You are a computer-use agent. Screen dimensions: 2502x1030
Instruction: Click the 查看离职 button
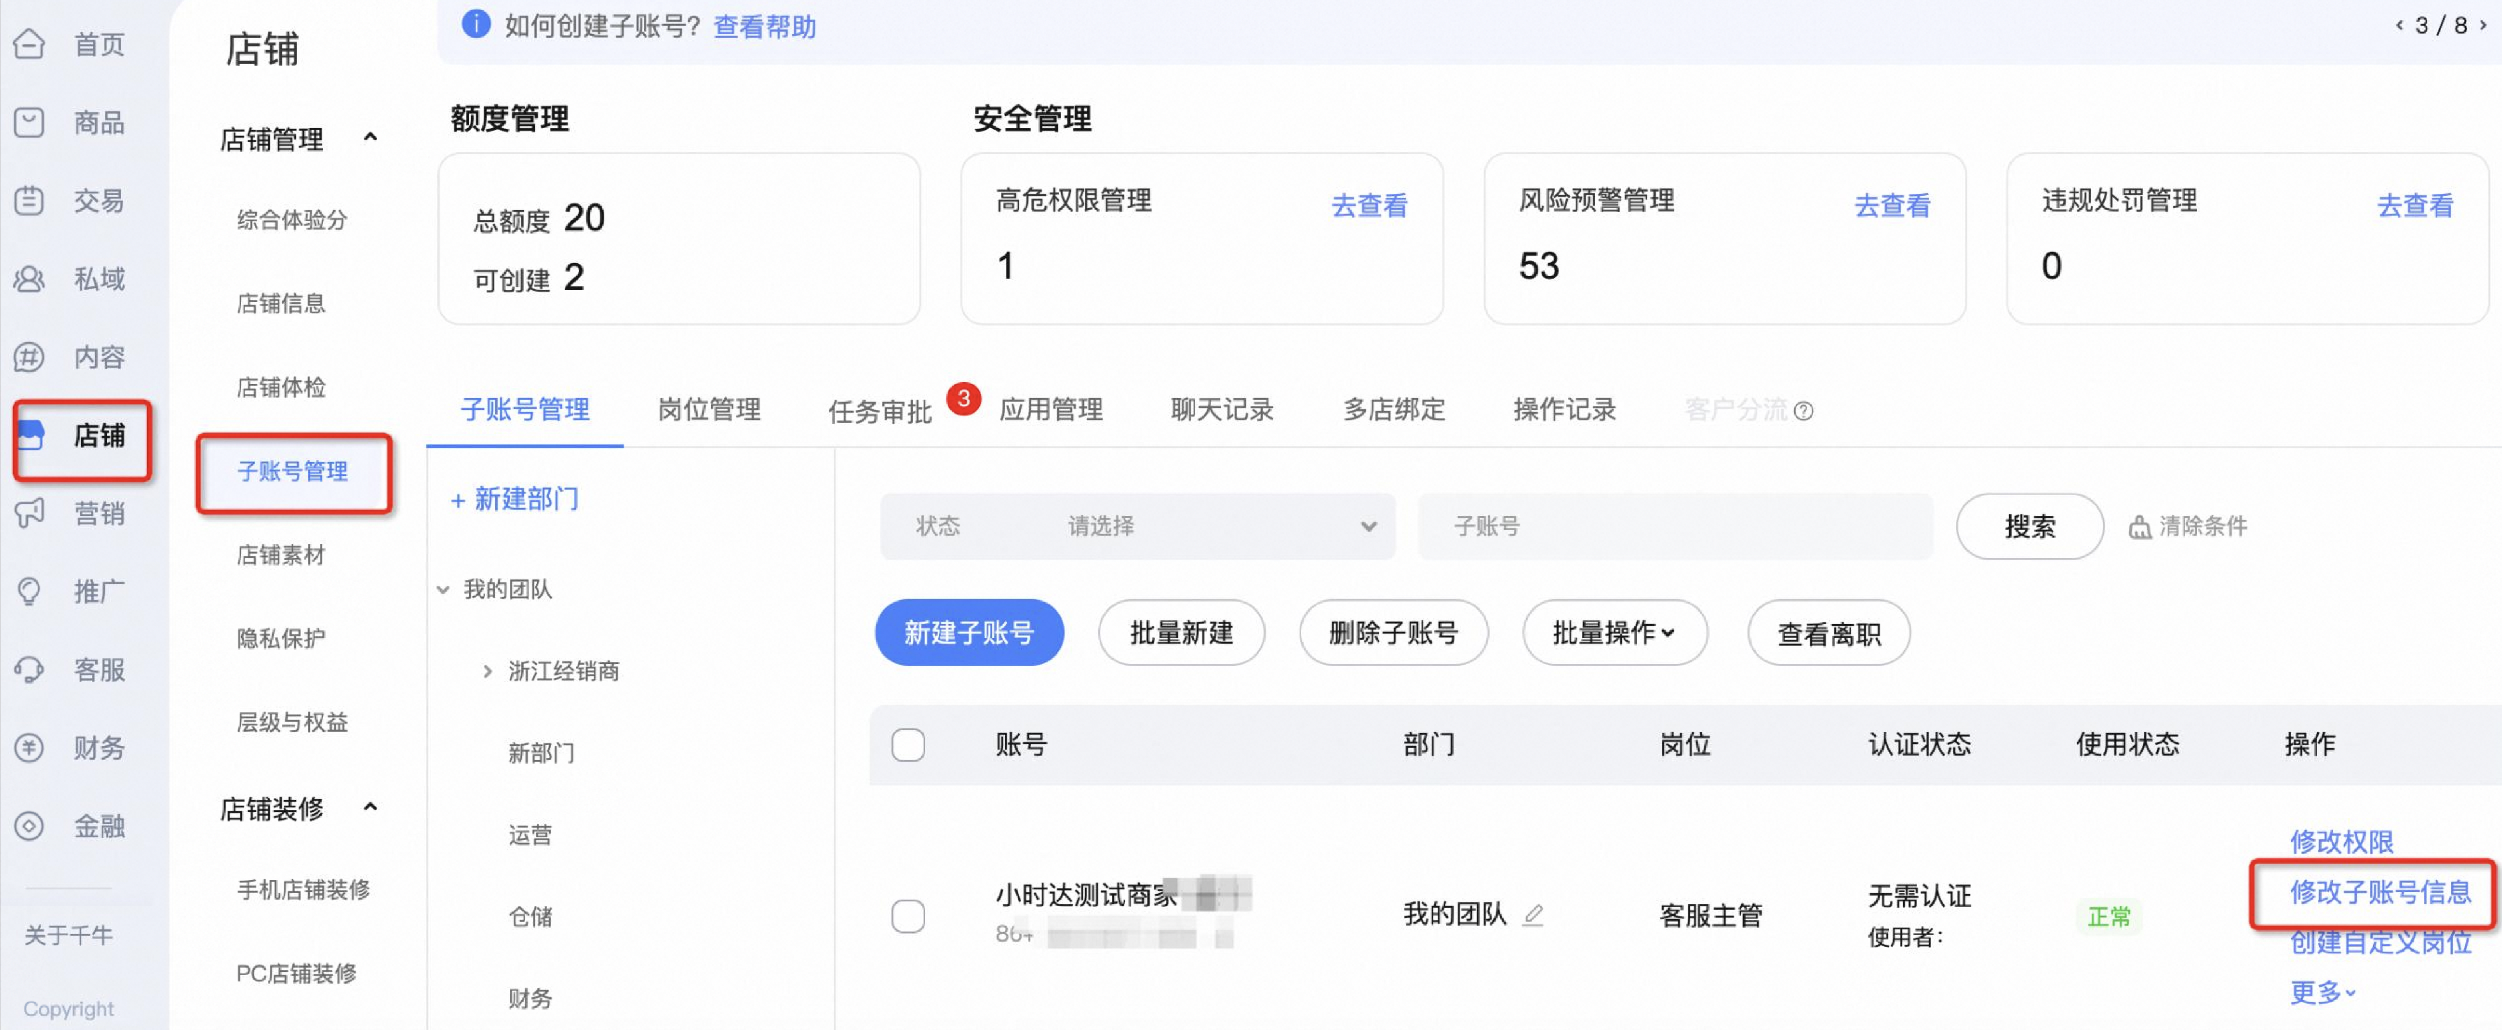coord(1829,633)
